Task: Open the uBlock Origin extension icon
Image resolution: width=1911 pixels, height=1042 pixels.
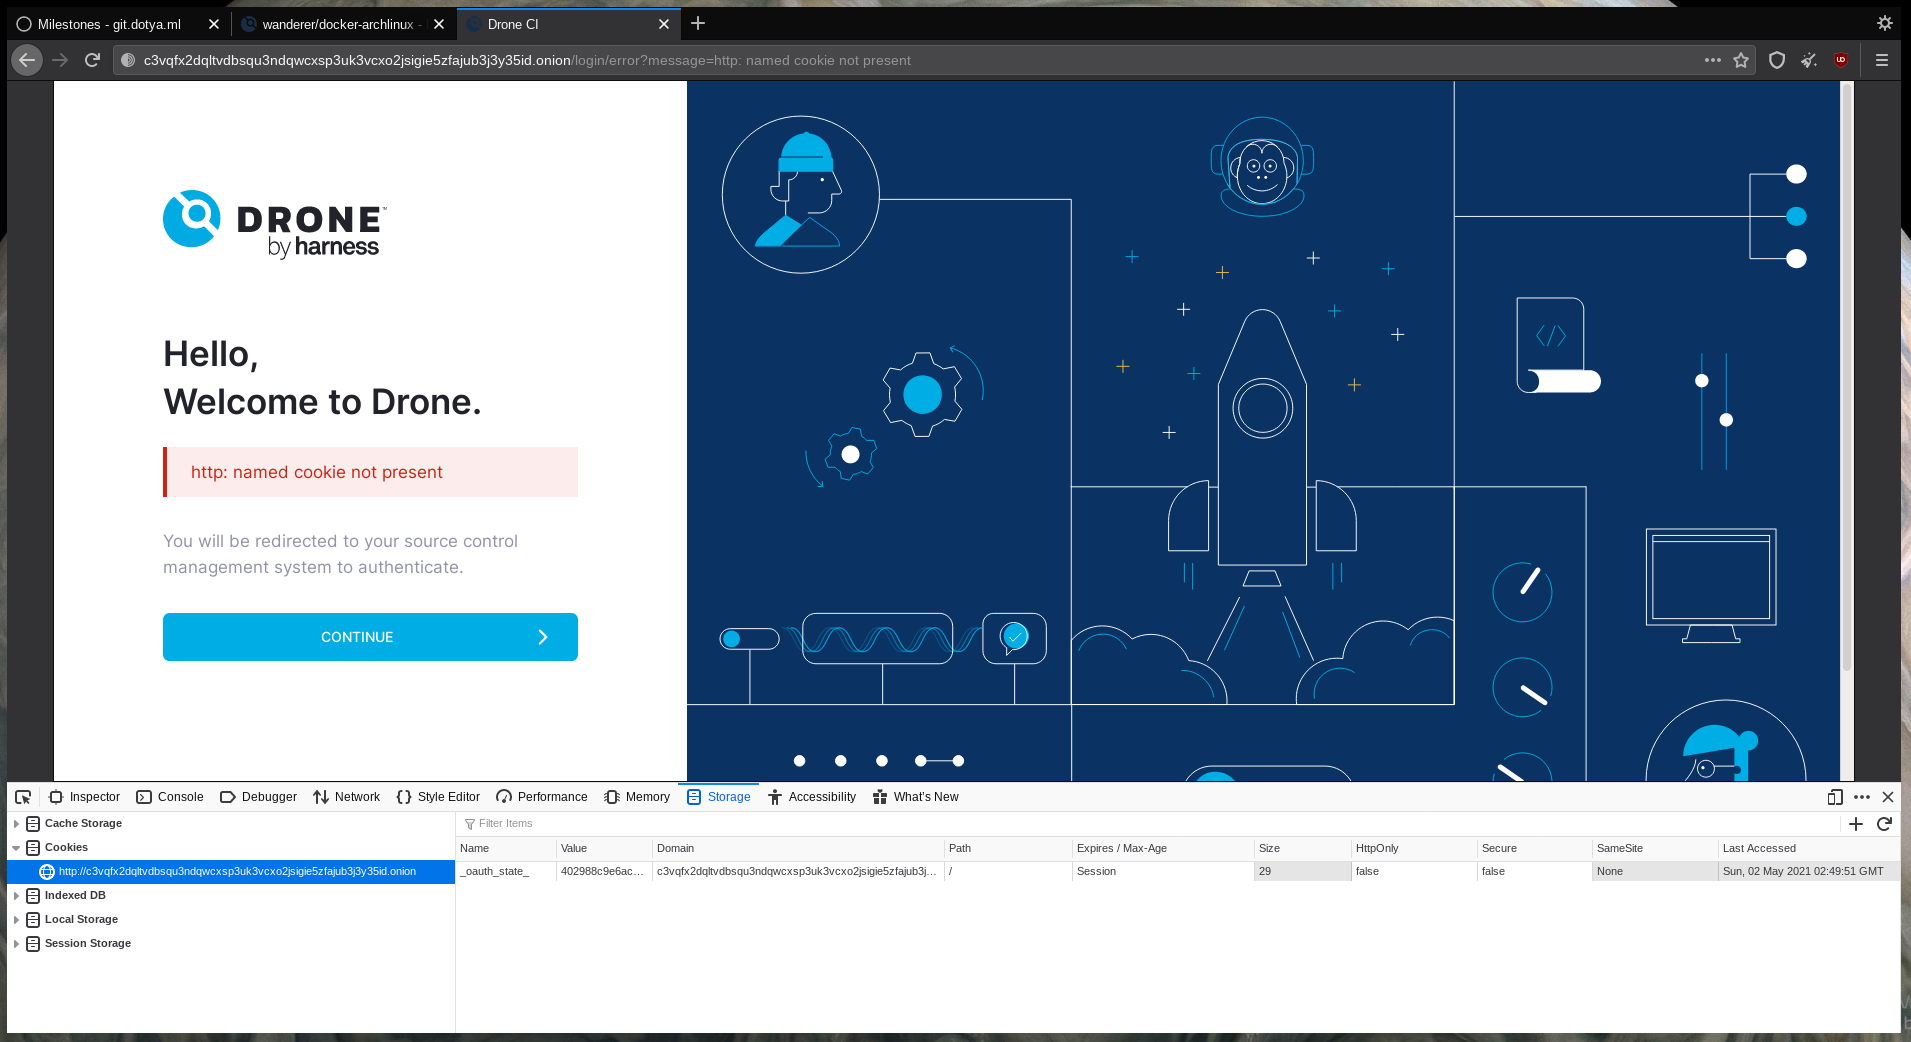Action: point(1841,60)
